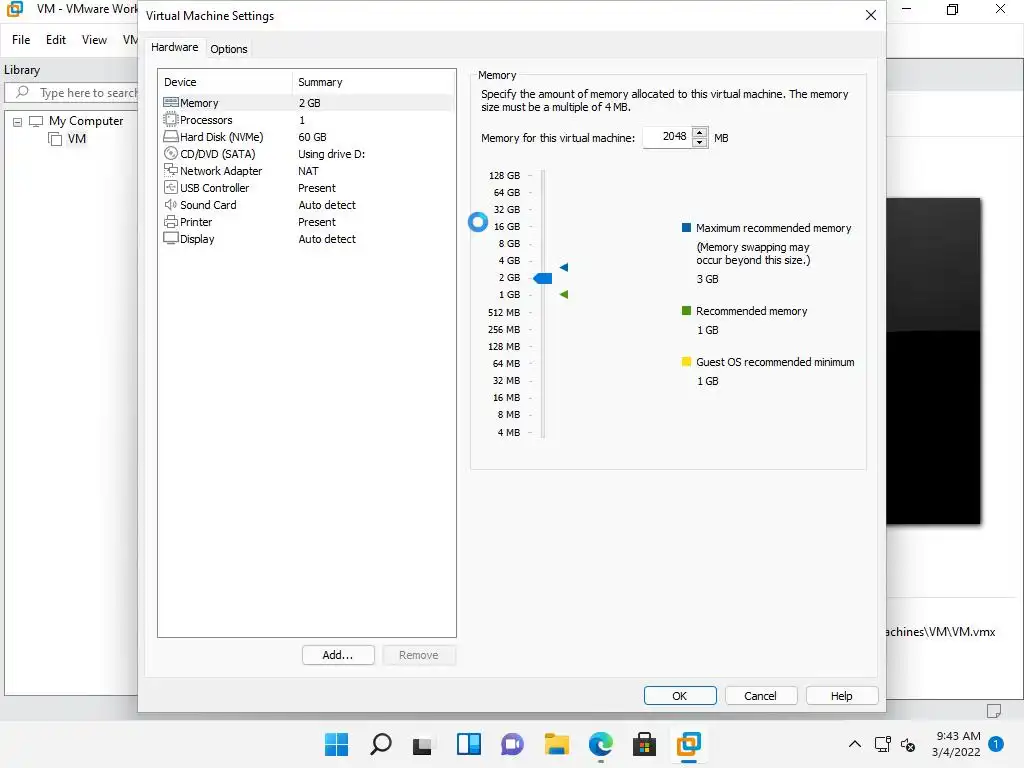Click the 128 GB slider scale label
The height and width of the screenshot is (768, 1024).
coord(504,176)
